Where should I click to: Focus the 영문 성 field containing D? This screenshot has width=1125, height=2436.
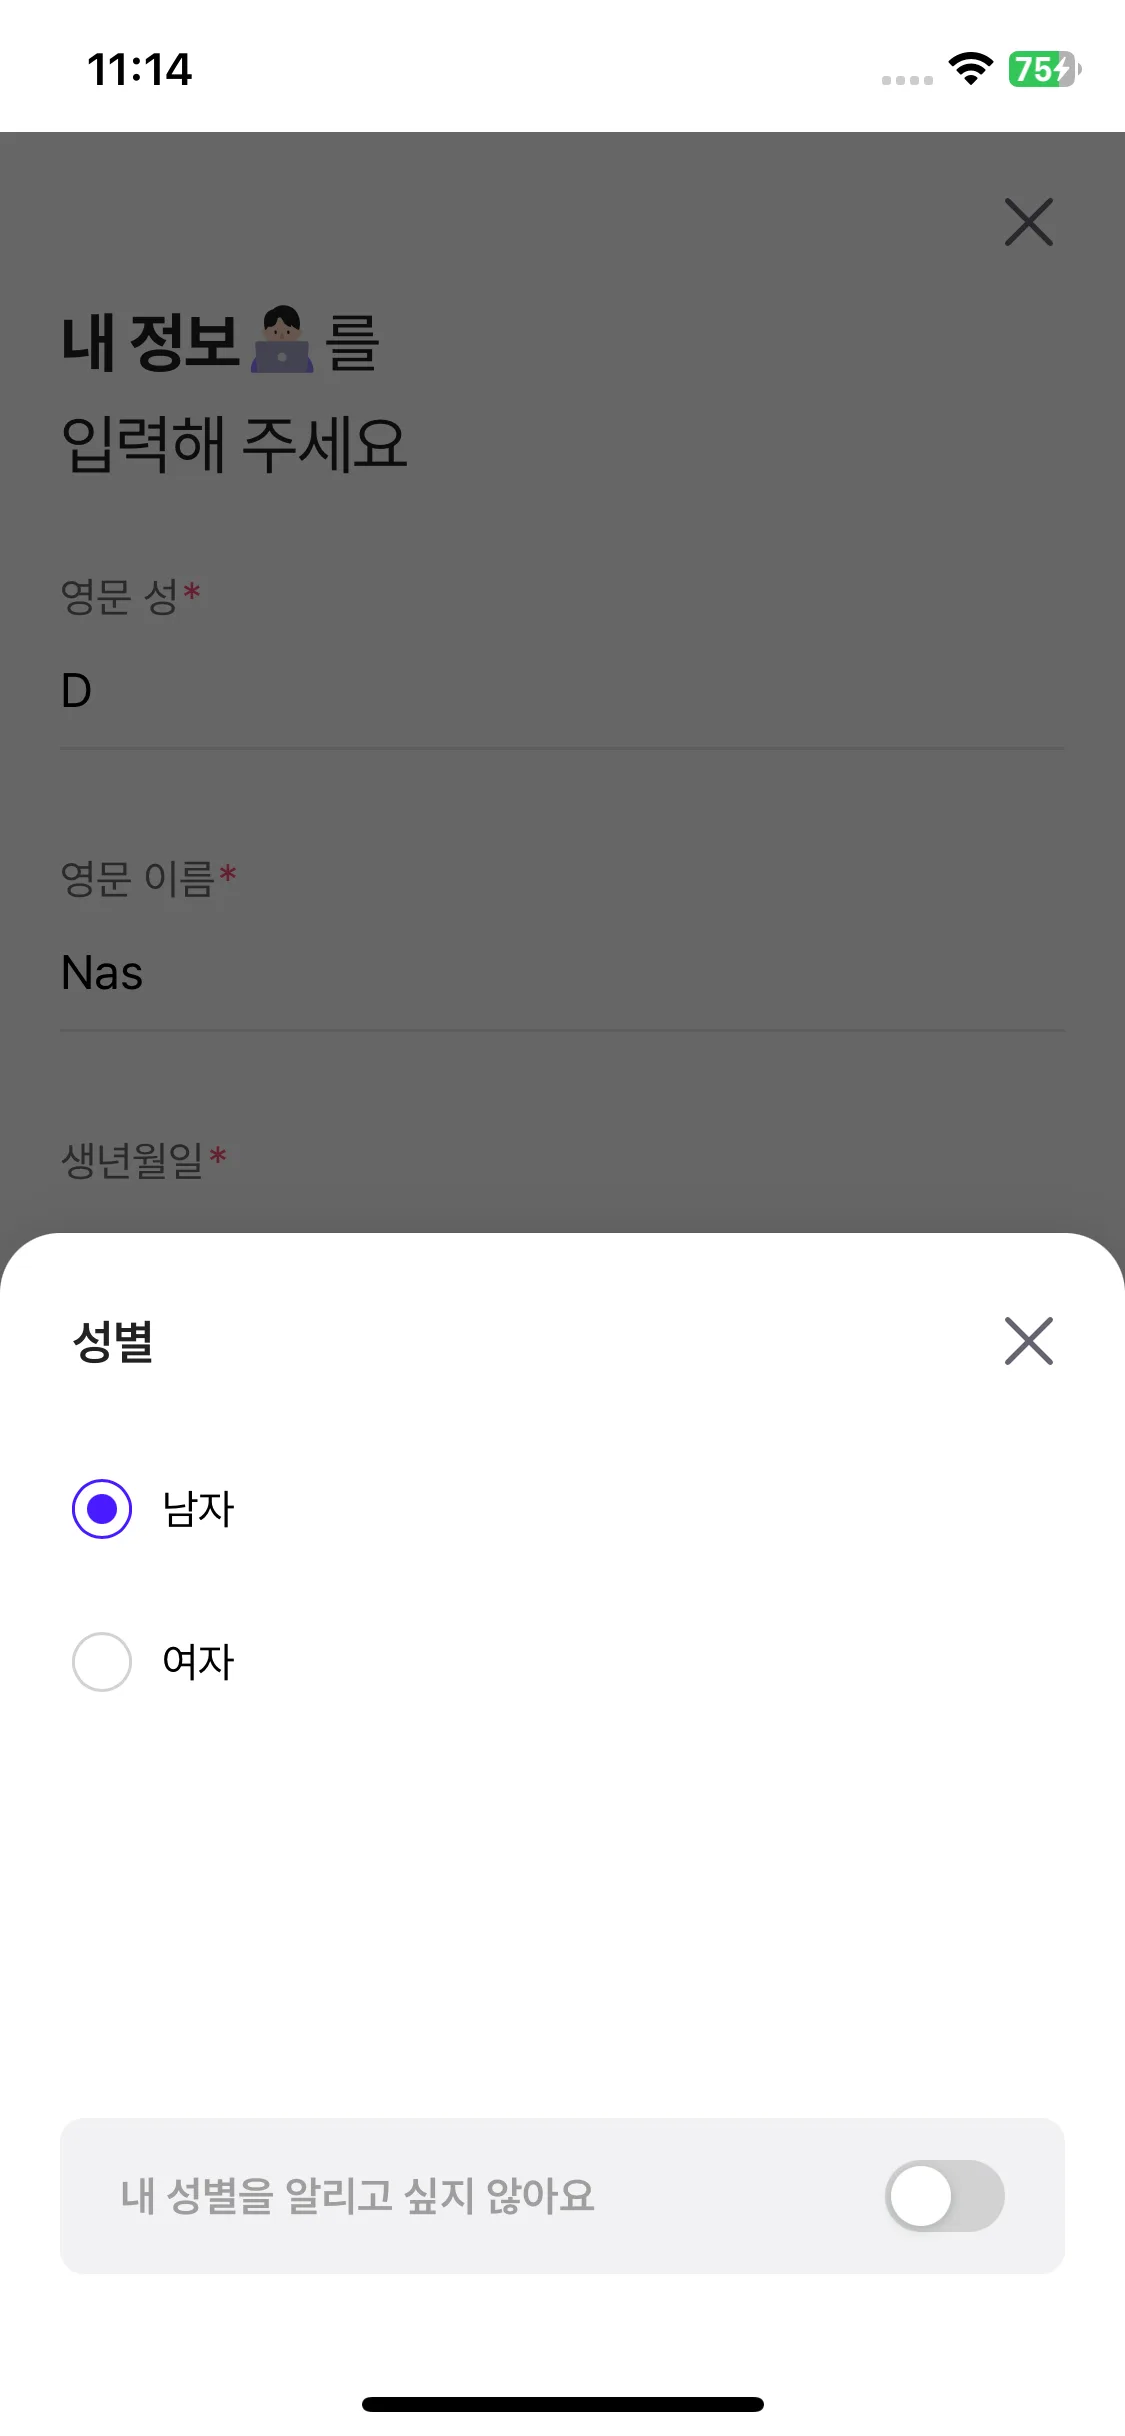pyautogui.click(x=560, y=691)
